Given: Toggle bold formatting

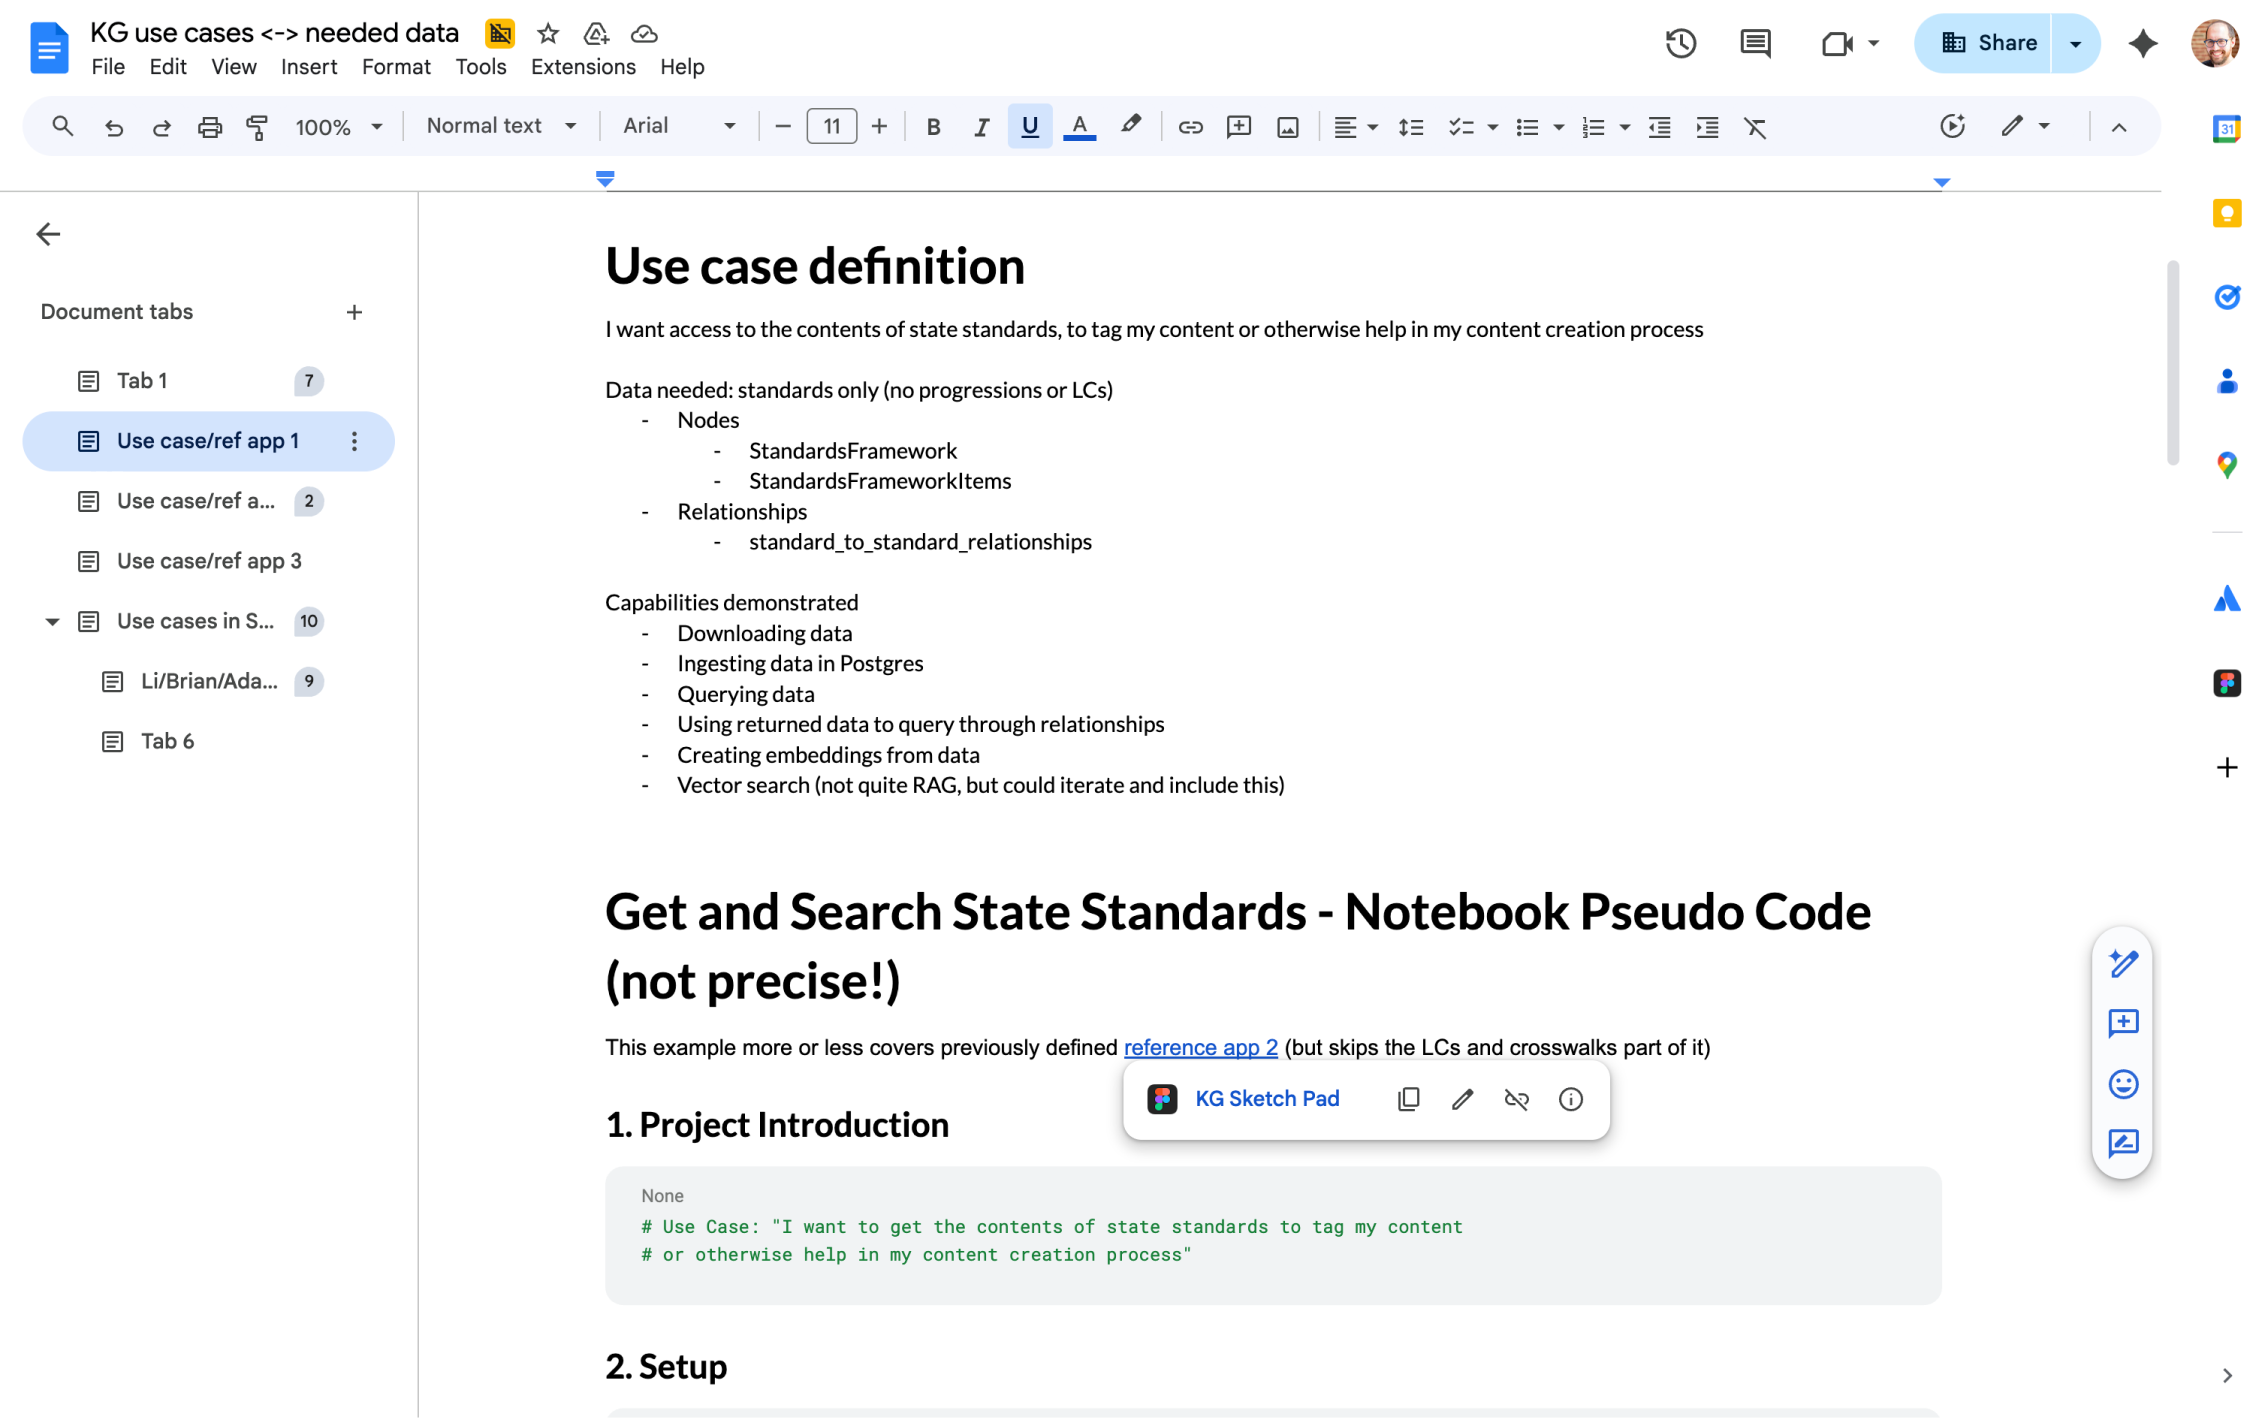Looking at the screenshot, I should pyautogui.click(x=932, y=127).
